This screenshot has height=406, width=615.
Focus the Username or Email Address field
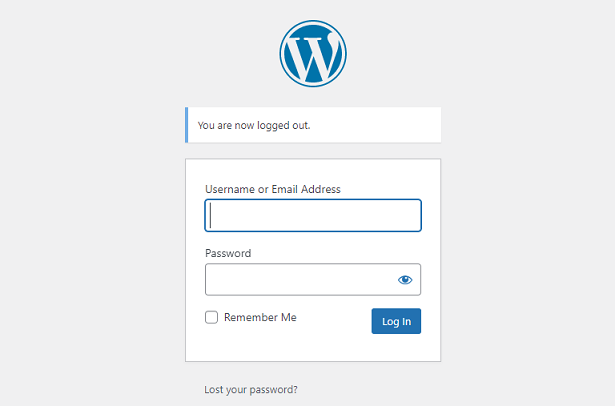click(x=313, y=215)
